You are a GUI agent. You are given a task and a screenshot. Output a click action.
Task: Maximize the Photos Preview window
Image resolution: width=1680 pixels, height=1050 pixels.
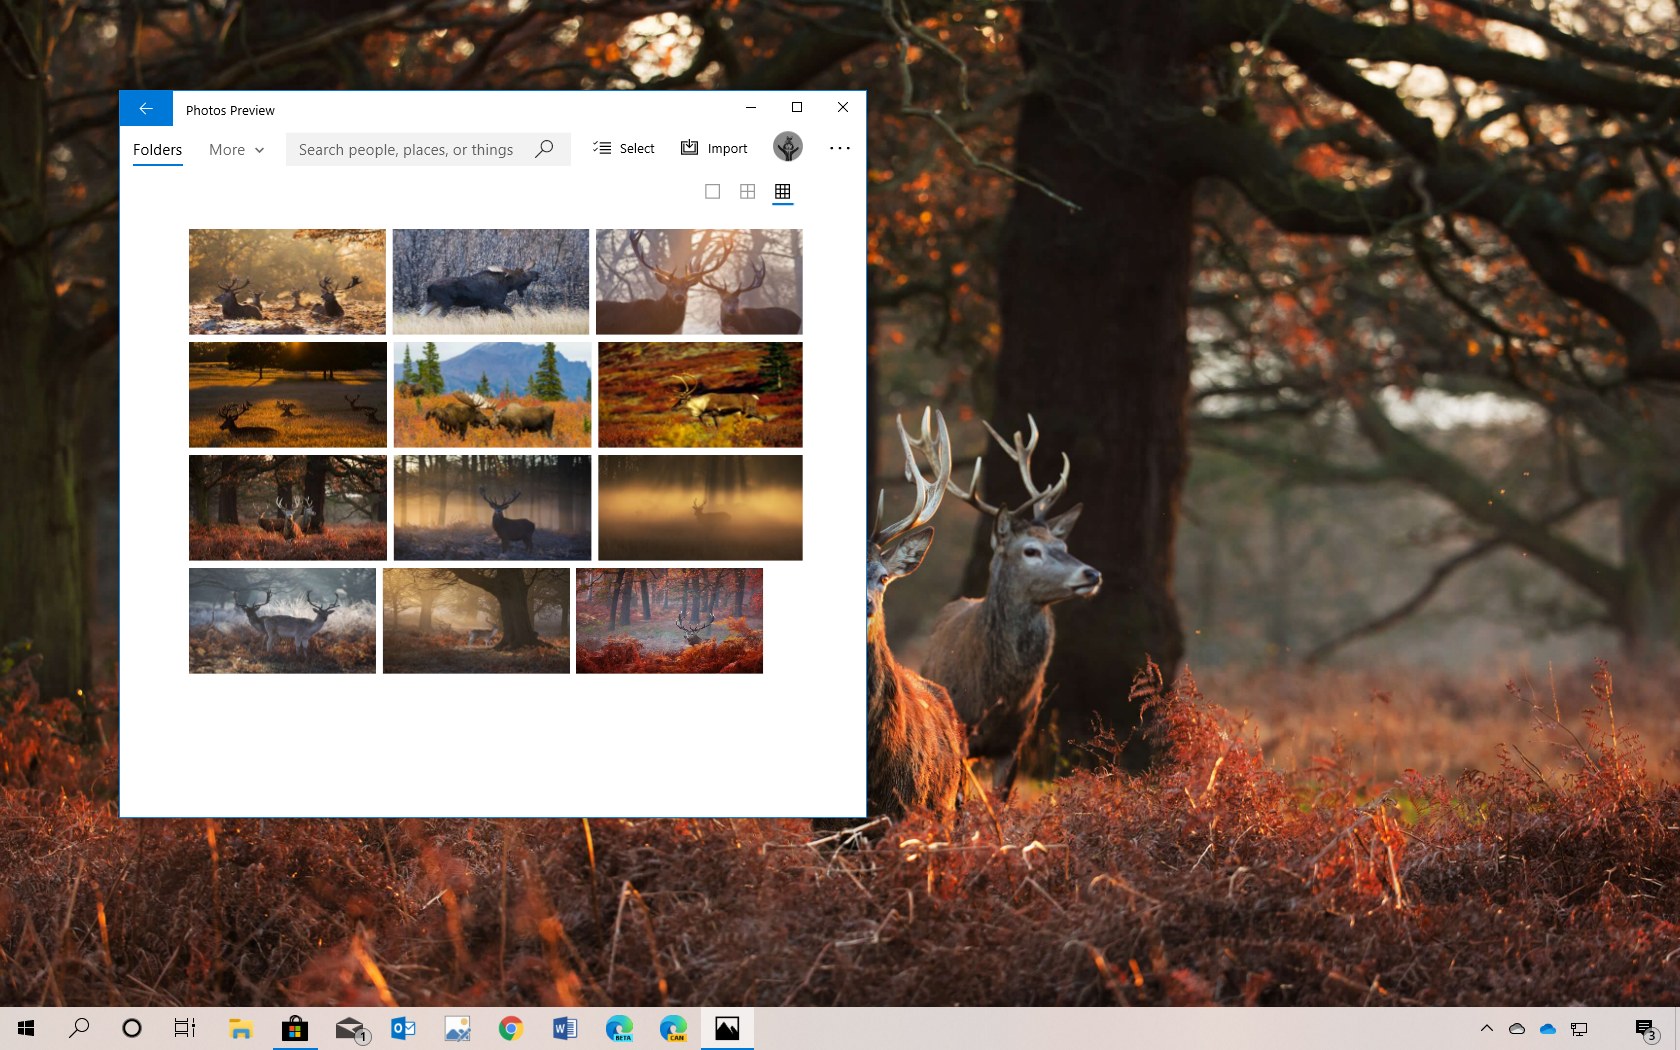click(797, 108)
